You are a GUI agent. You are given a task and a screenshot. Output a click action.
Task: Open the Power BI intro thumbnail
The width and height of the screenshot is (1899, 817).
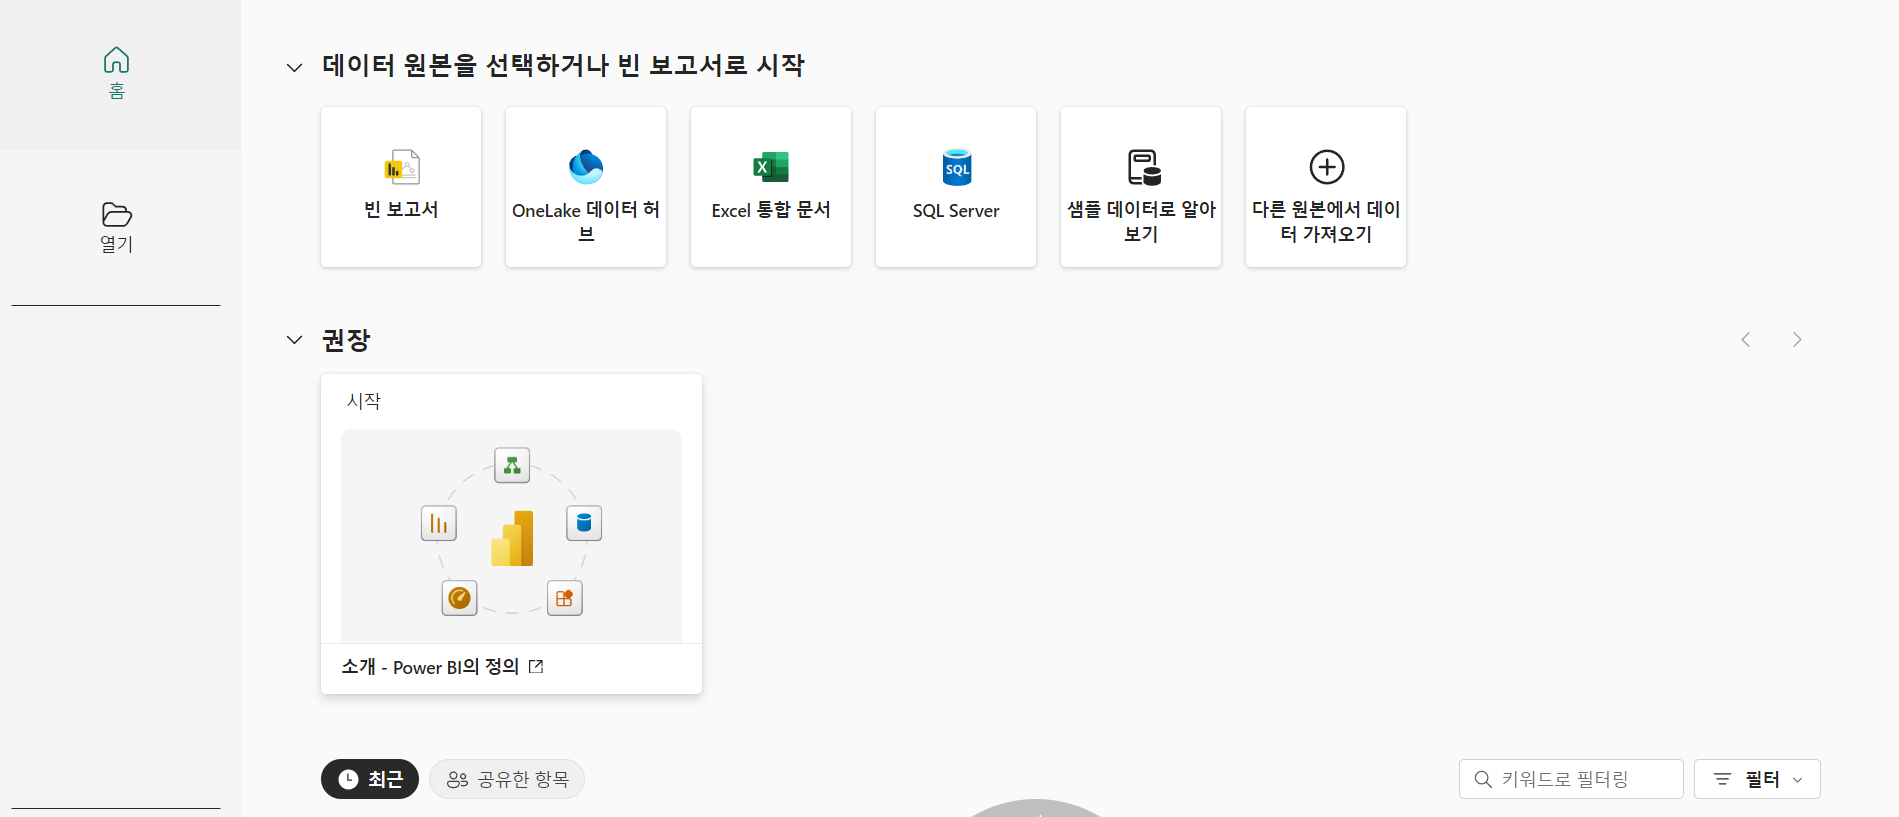point(511,536)
